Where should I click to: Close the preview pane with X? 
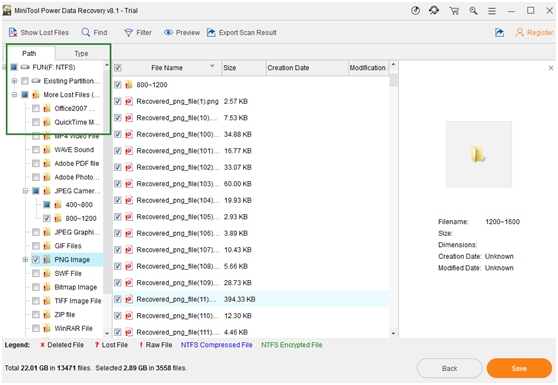(x=551, y=68)
